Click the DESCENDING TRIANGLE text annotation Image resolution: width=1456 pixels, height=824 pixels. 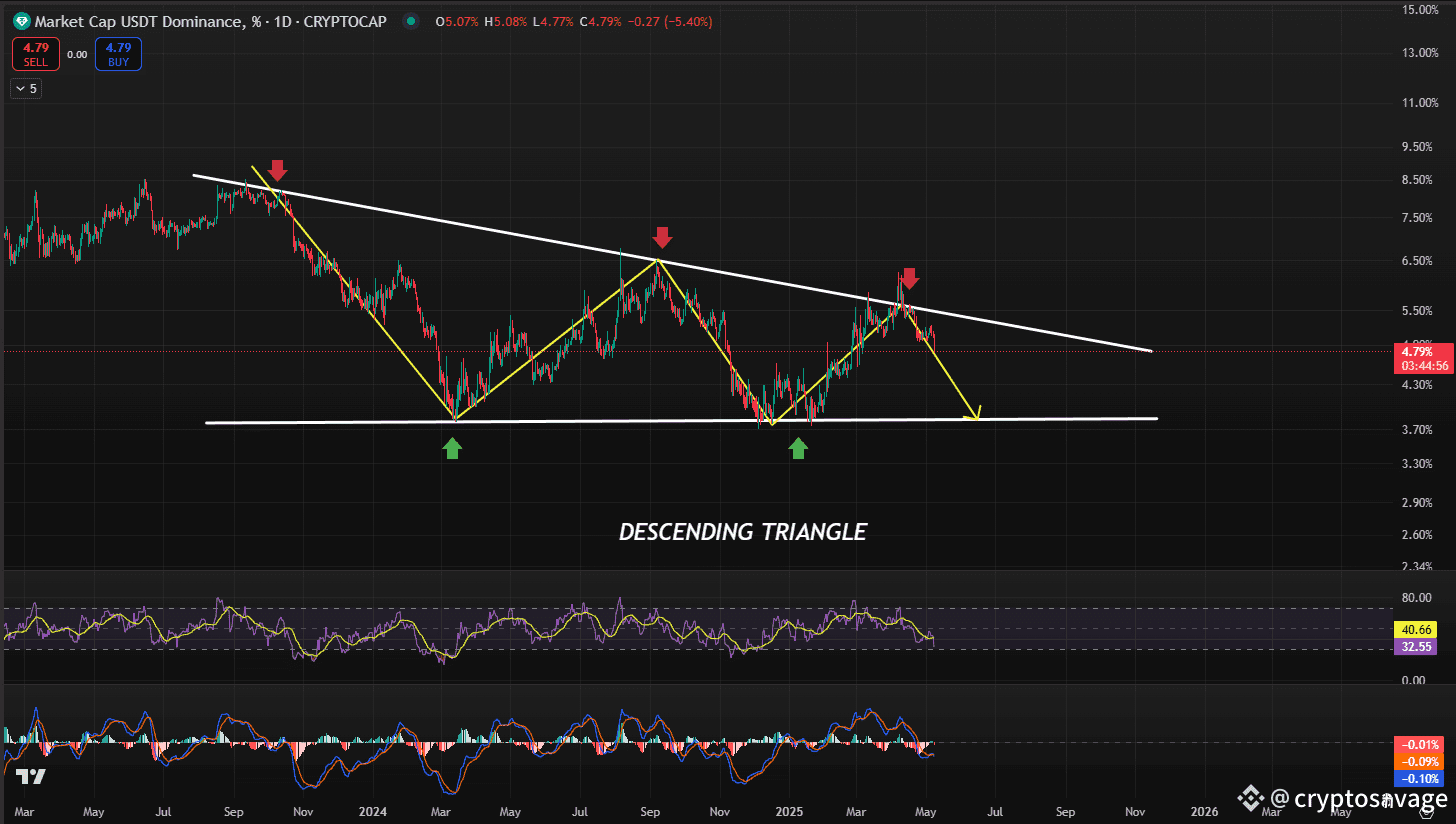pyautogui.click(x=742, y=532)
